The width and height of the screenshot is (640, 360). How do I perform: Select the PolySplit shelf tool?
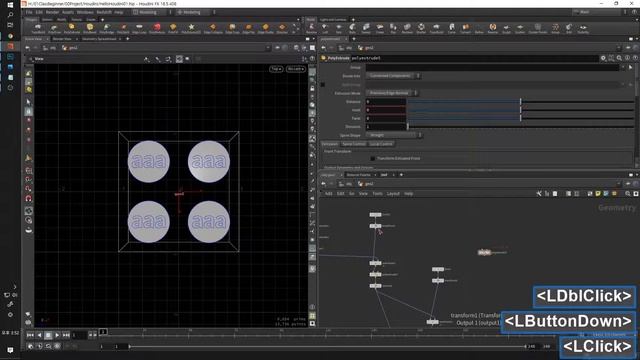click(123, 28)
